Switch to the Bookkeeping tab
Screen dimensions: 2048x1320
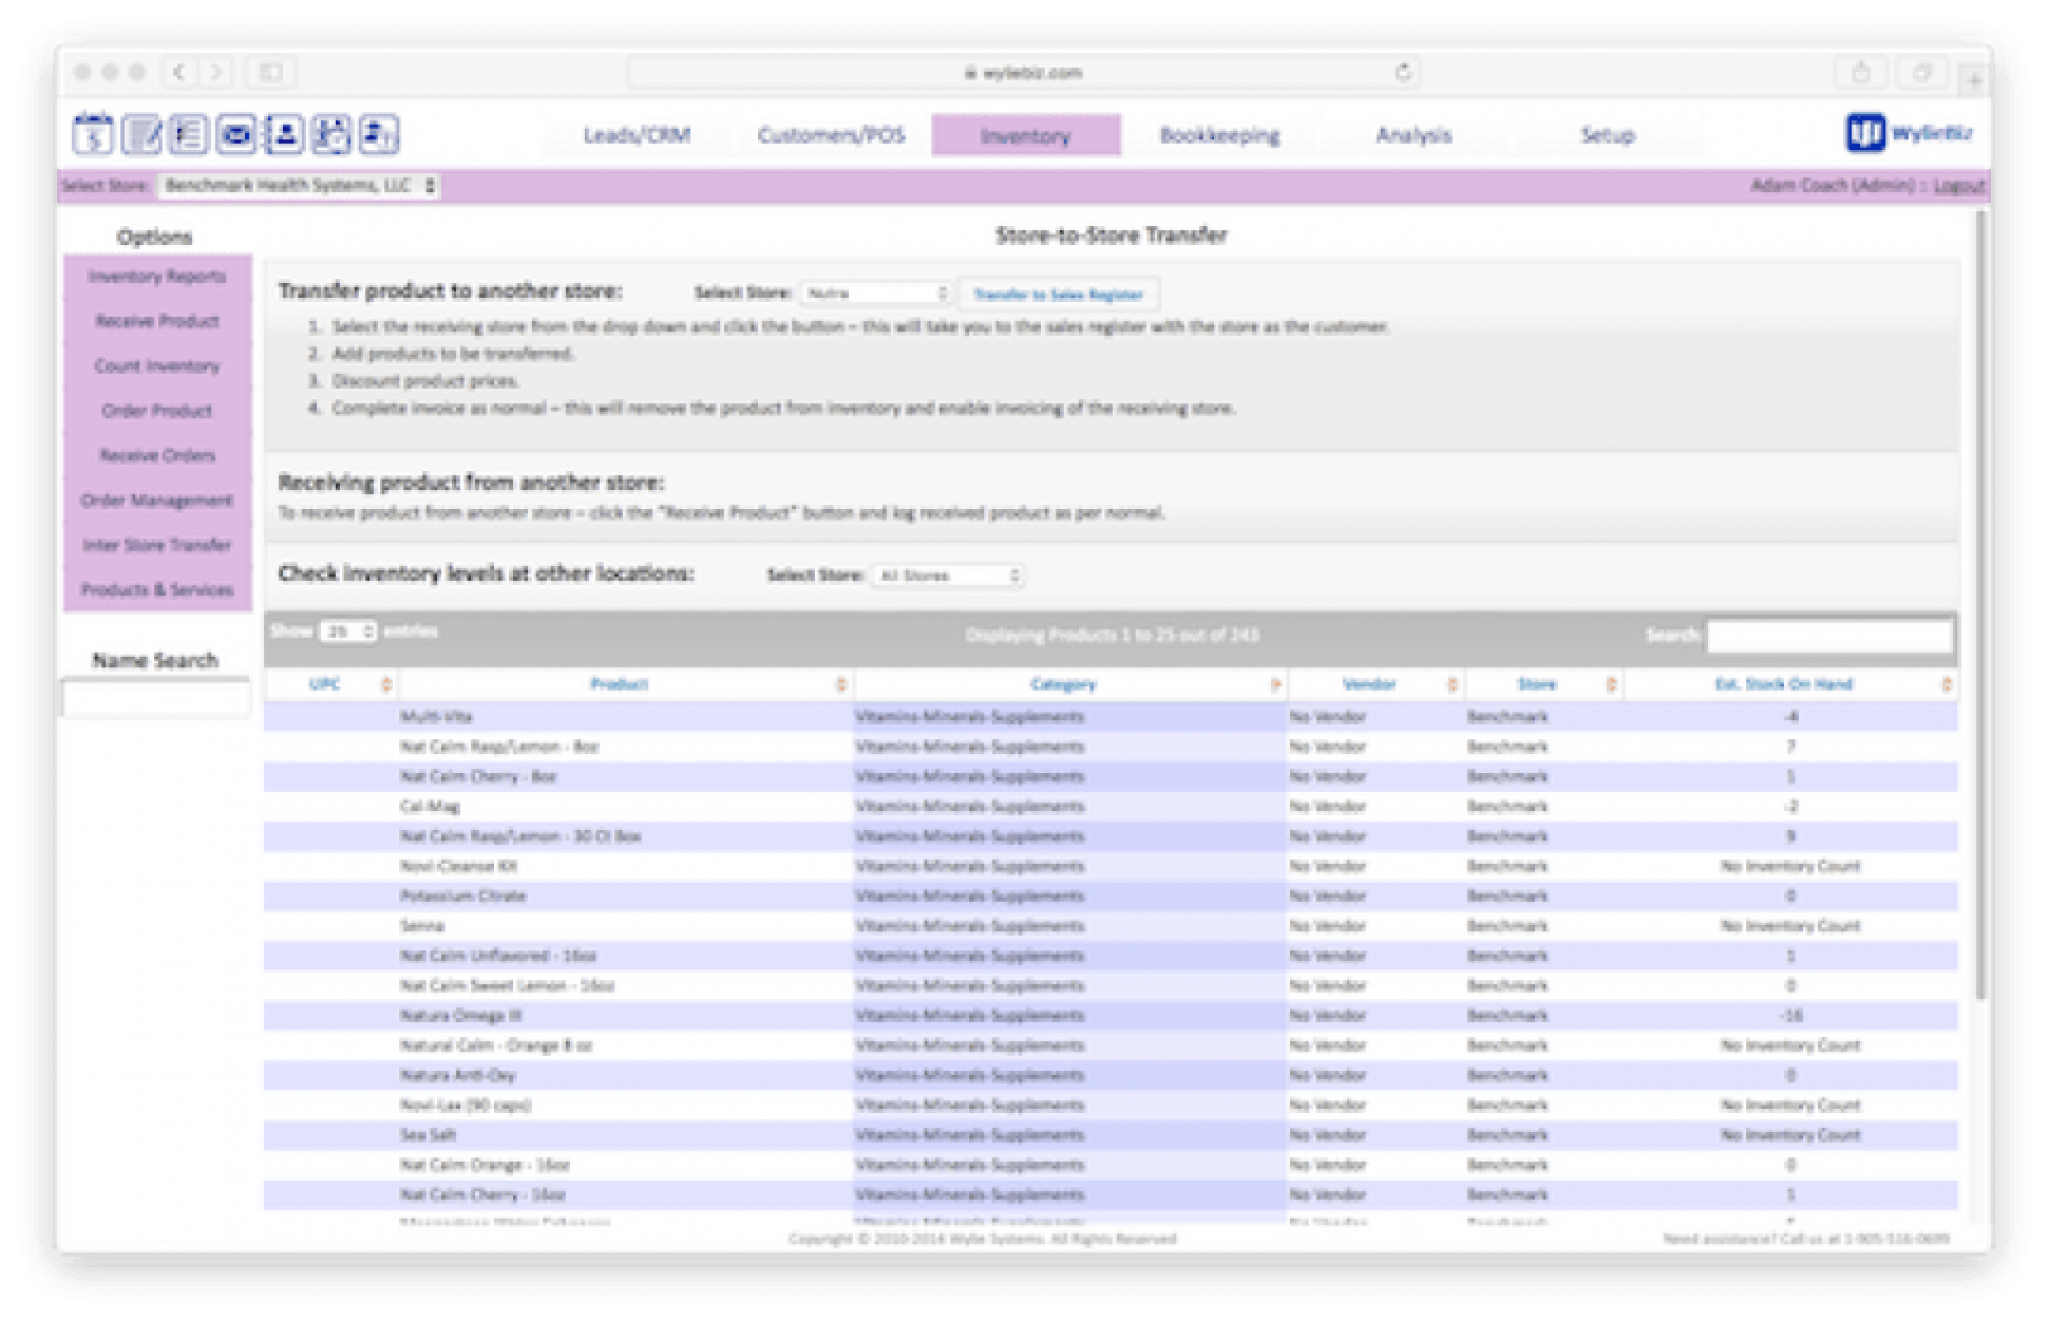pos(1220,136)
